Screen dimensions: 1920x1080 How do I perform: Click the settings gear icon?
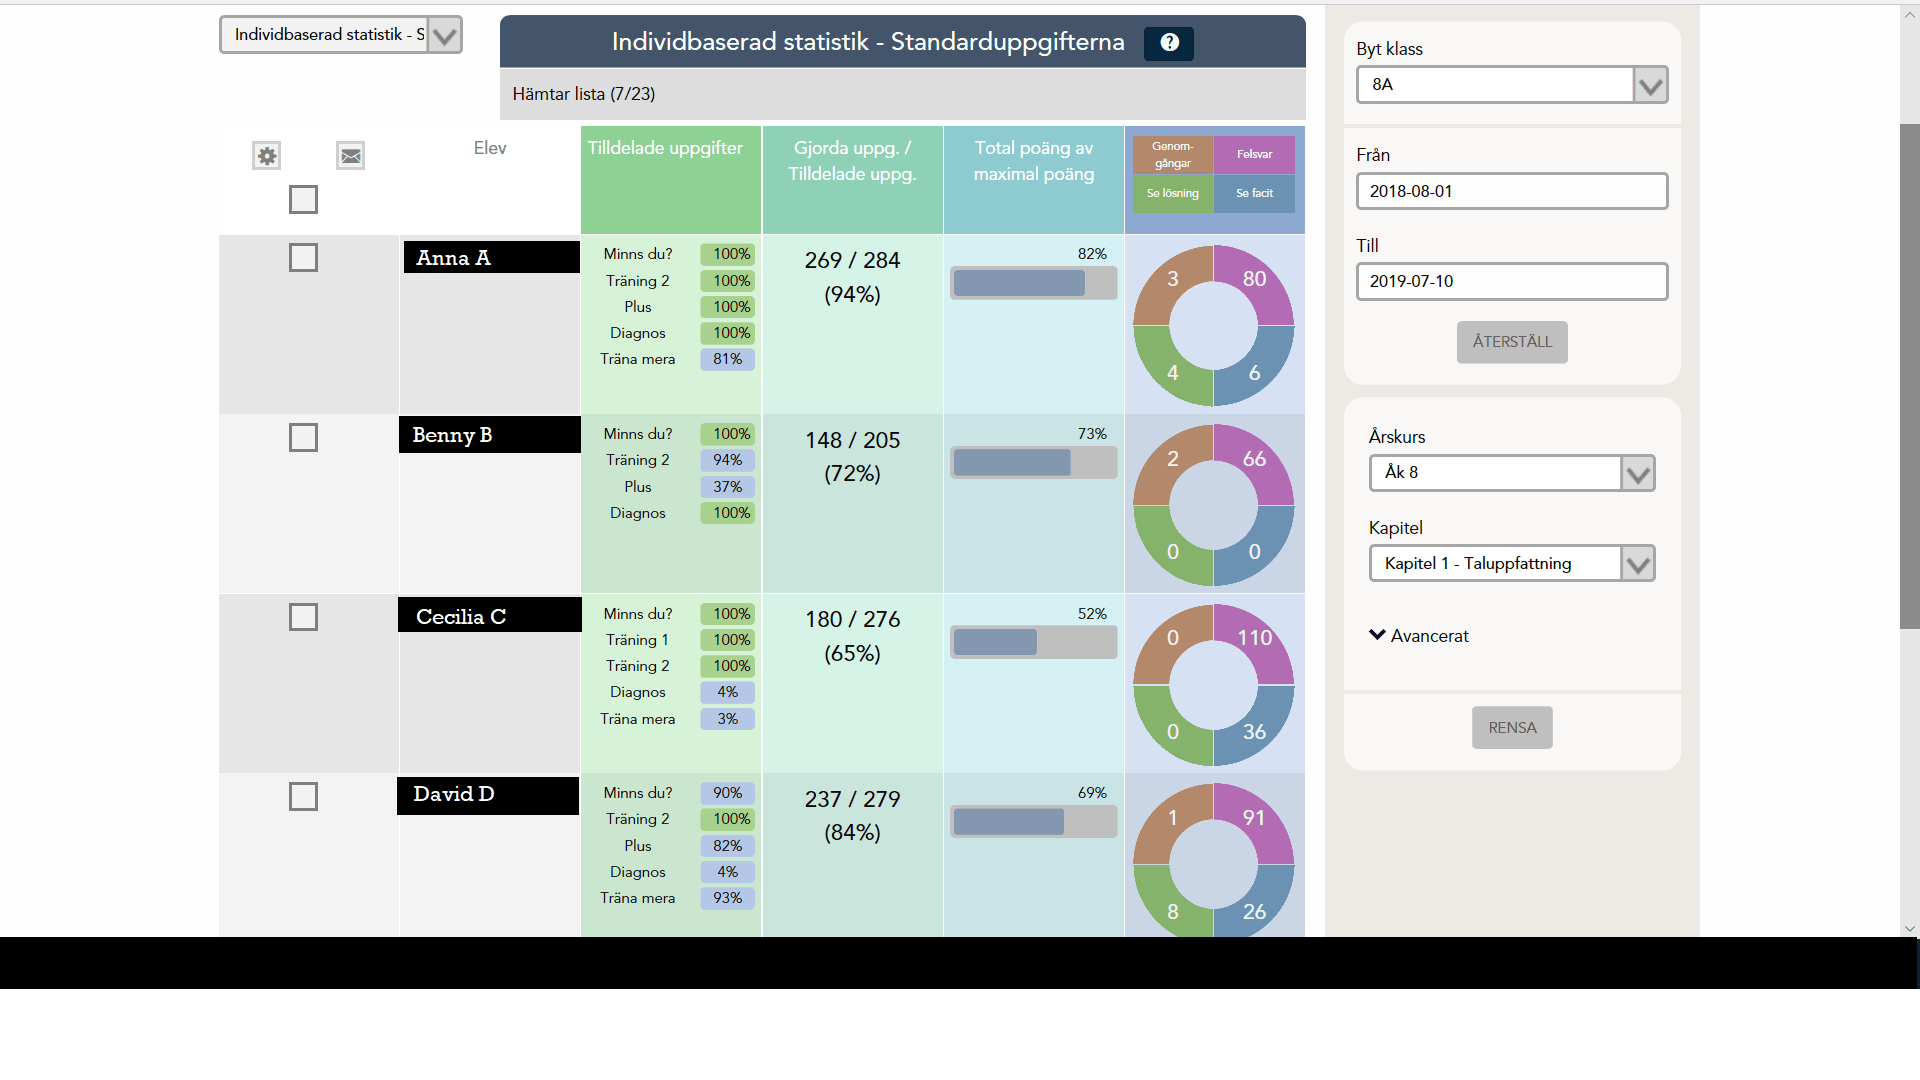click(x=266, y=156)
